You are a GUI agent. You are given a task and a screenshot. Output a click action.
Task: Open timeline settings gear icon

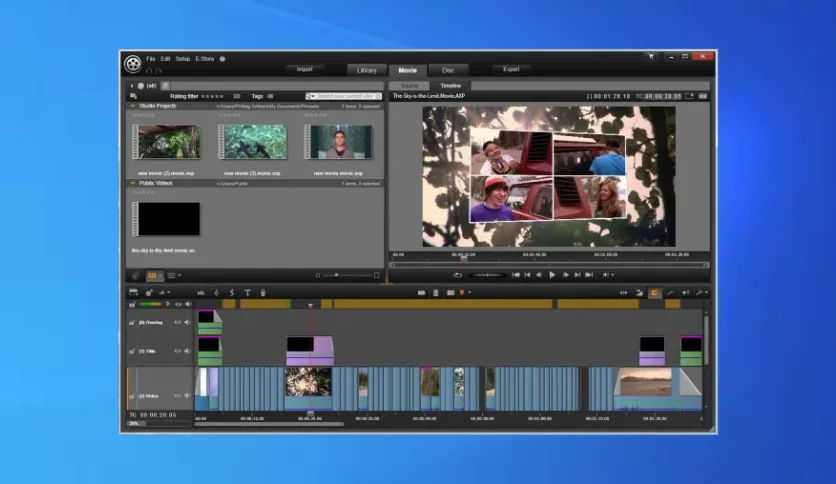pyautogui.click(x=149, y=293)
